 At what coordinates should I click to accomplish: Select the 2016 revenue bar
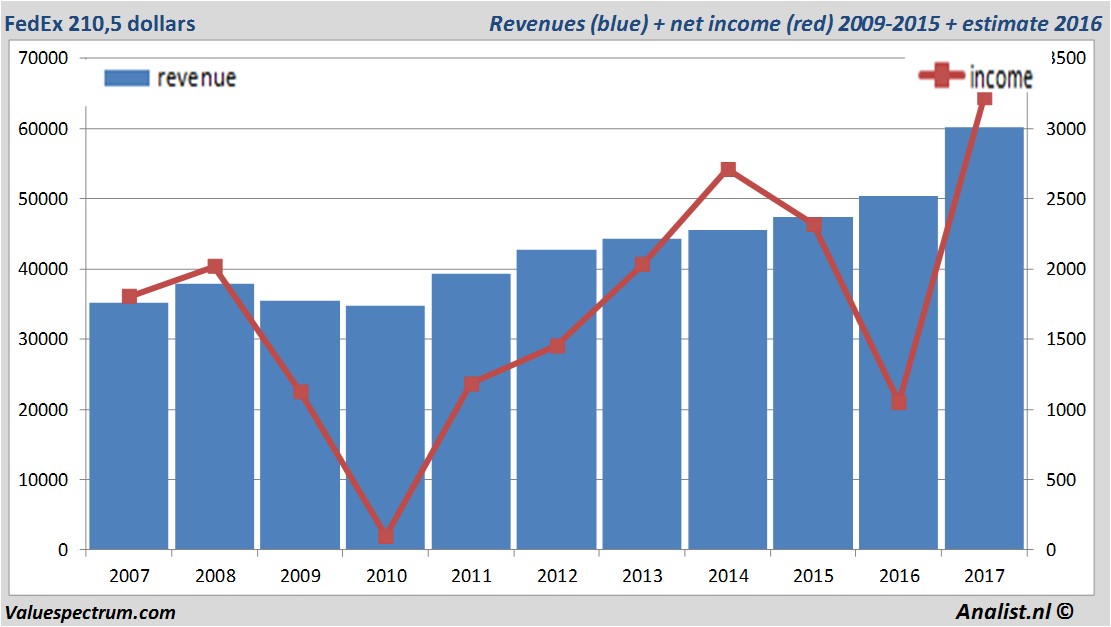[x=898, y=373]
